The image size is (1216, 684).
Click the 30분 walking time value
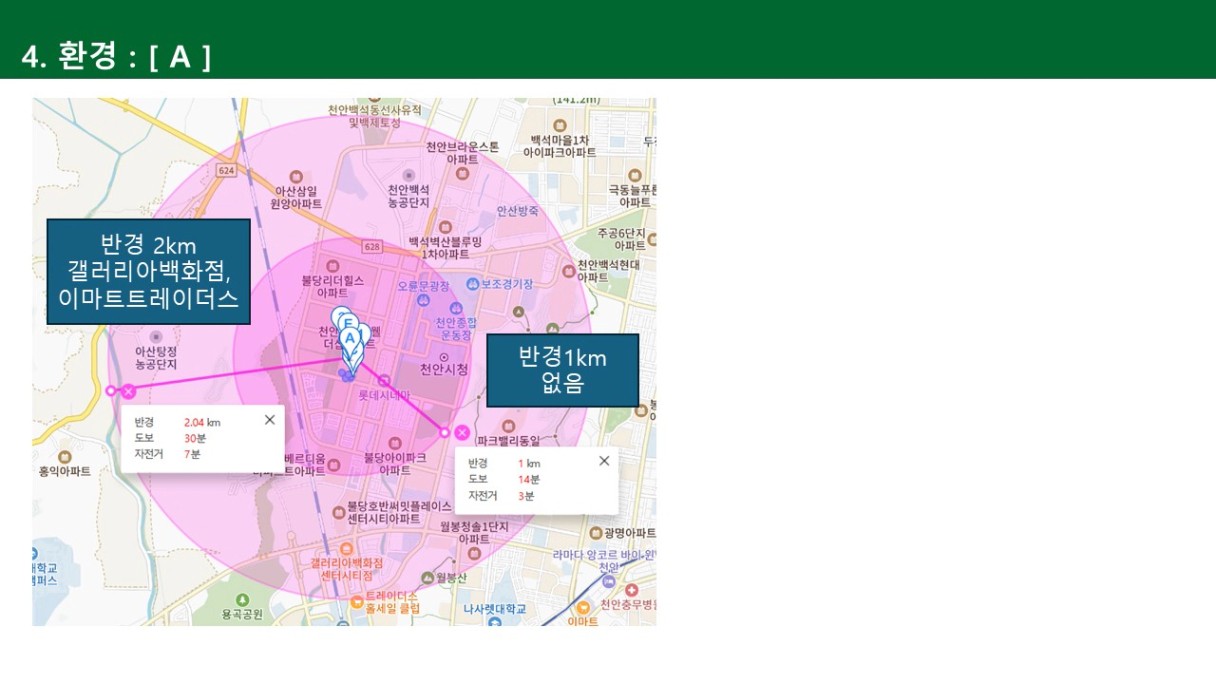[x=195, y=438]
